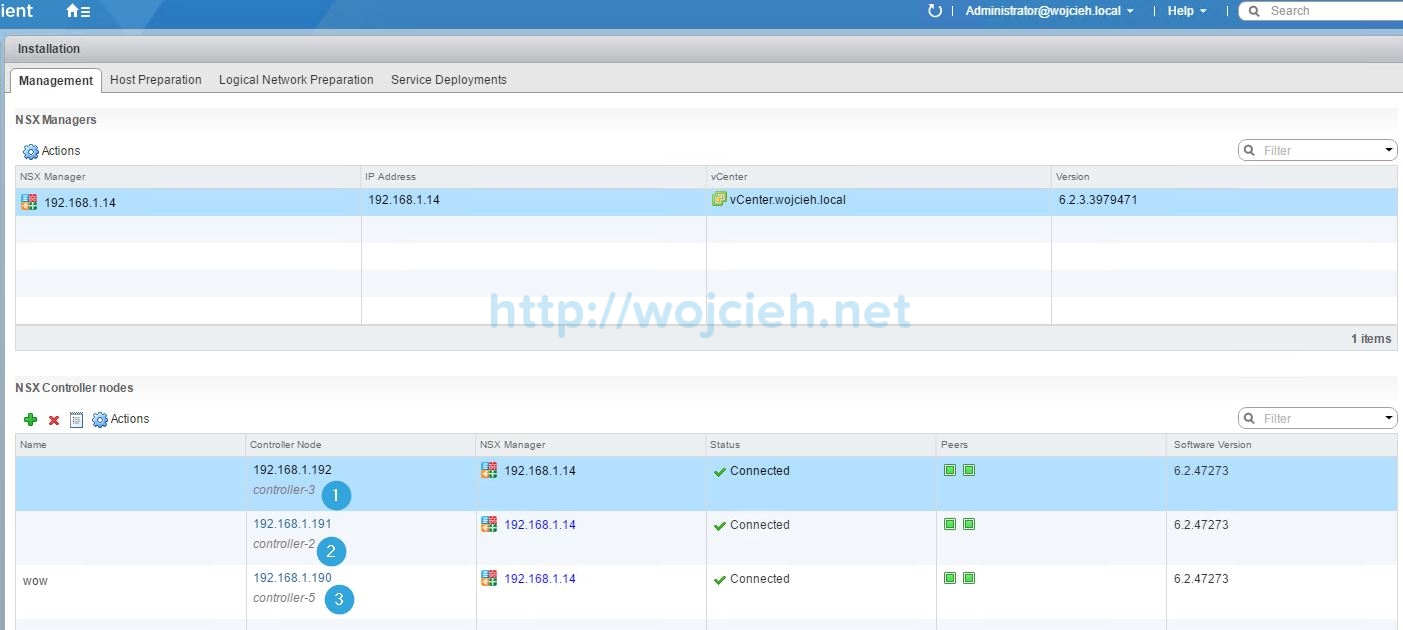Click controller 192.168.1.190 link
The width and height of the screenshot is (1403, 630).
click(x=292, y=578)
